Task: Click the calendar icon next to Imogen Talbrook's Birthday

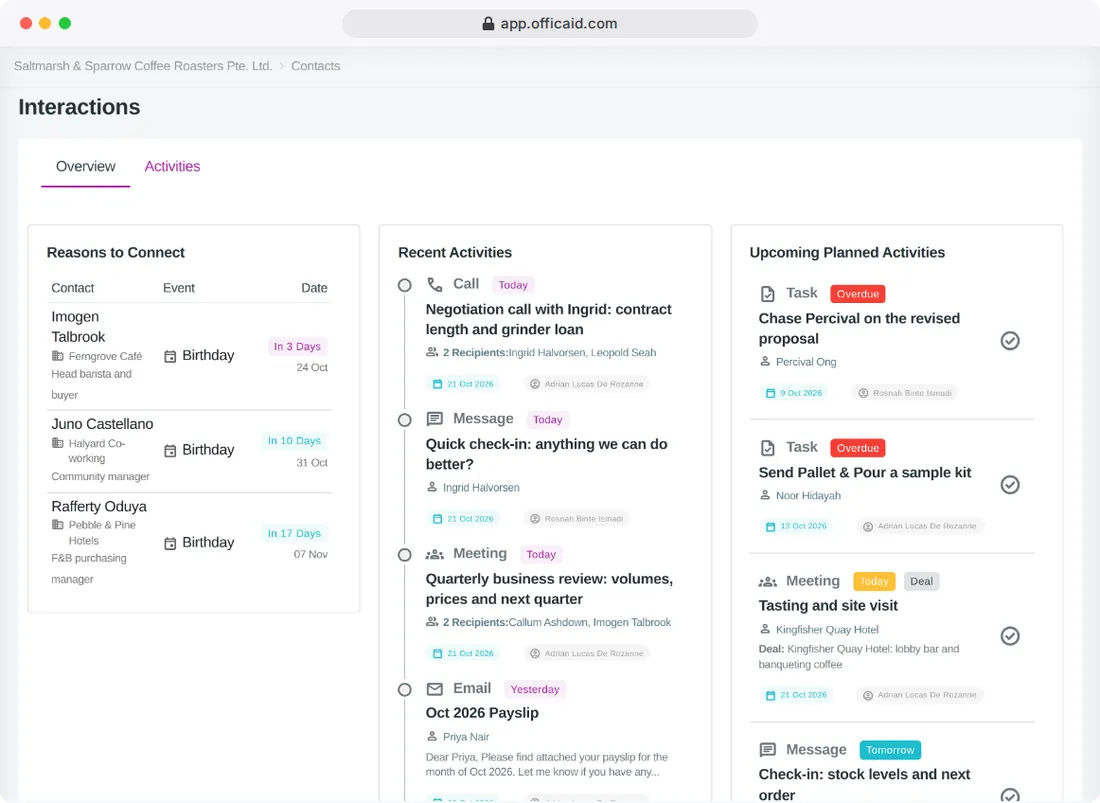Action: [x=170, y=356]
